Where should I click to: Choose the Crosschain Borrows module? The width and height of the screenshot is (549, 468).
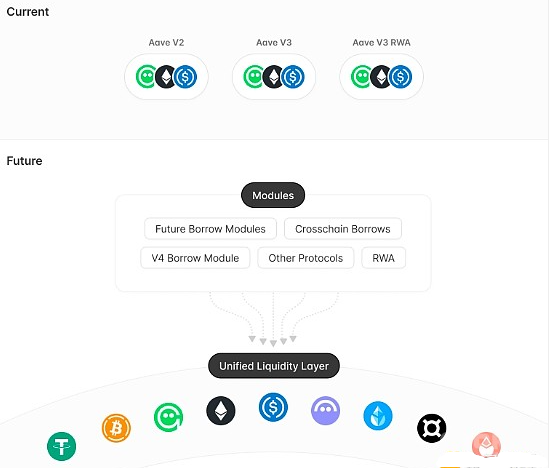(x=343, y=229)
